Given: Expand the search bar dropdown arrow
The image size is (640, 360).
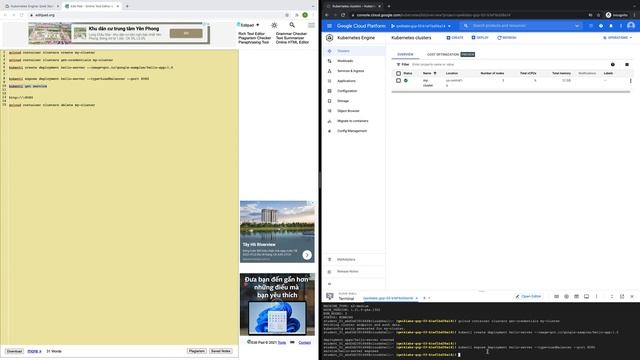Looking at the screenshot, I should 577,26.
